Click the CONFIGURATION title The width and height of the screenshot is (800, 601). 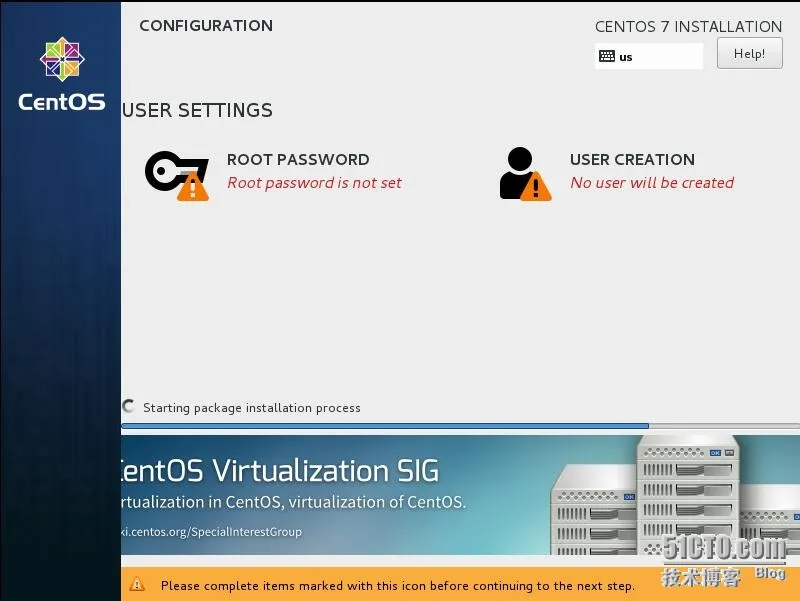click(206, 26)
